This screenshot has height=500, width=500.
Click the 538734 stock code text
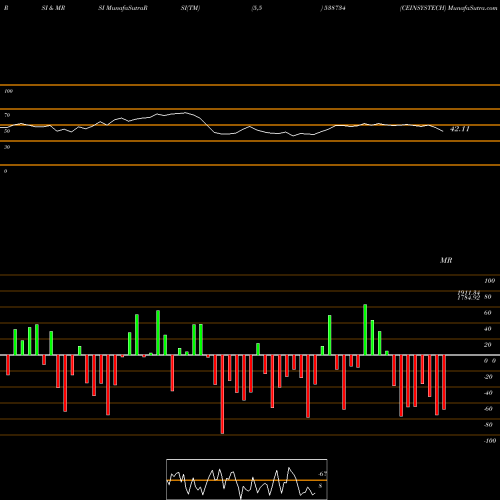tap(334, 8)
